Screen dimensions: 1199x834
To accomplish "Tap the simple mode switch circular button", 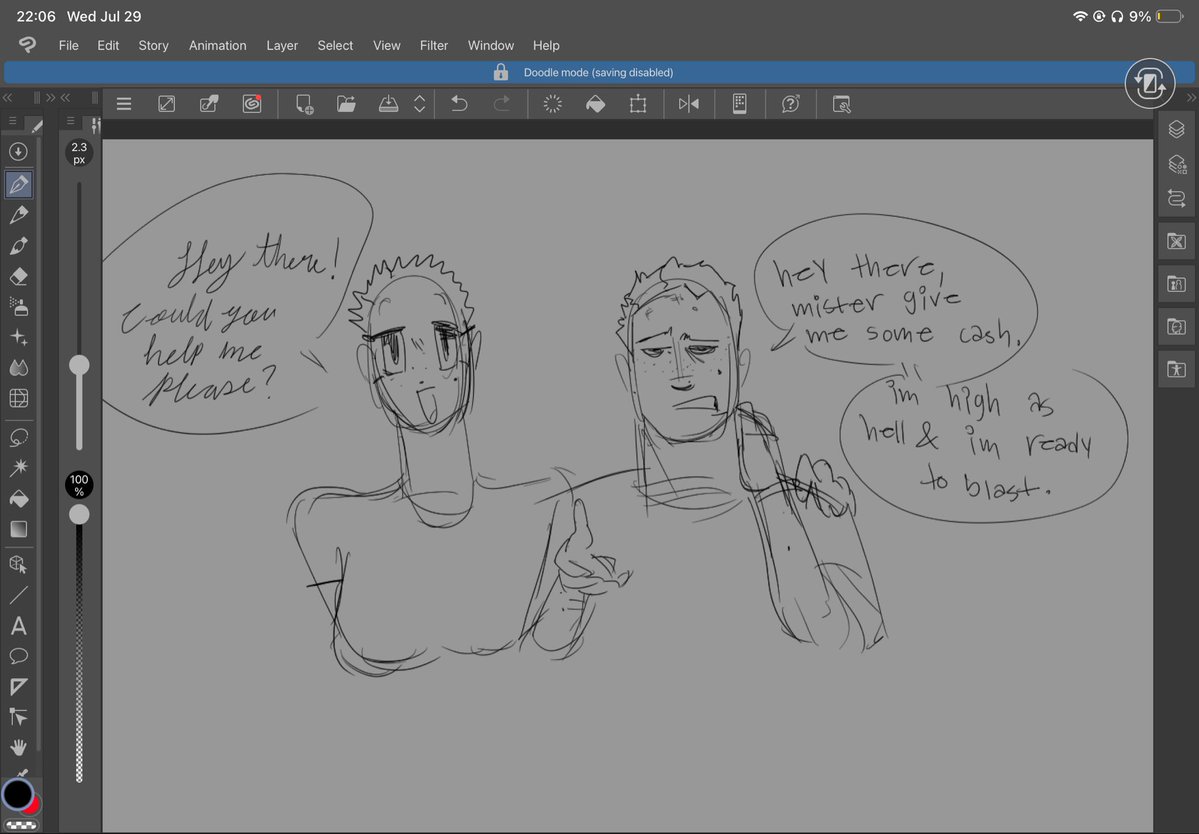I will pyautogui.click(x=1150, y=83).
